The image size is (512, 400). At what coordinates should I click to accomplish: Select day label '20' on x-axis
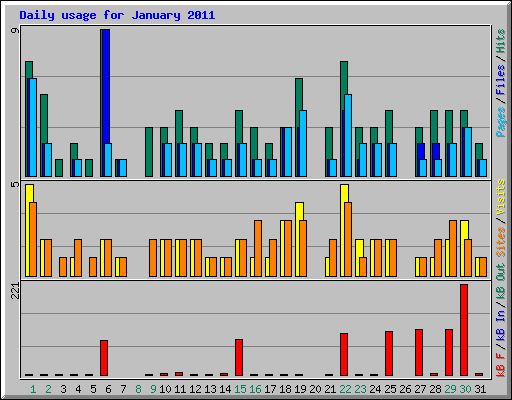315,389
